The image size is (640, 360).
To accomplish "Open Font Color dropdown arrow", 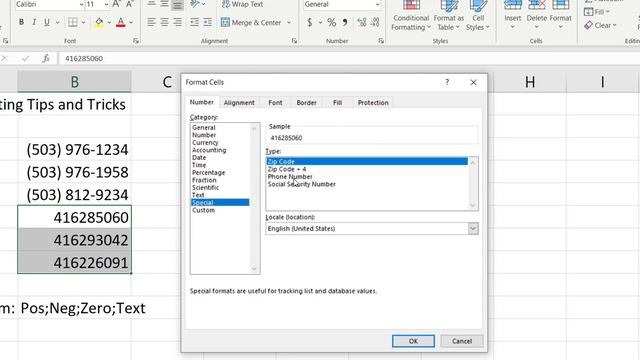I will coord(131,22).
